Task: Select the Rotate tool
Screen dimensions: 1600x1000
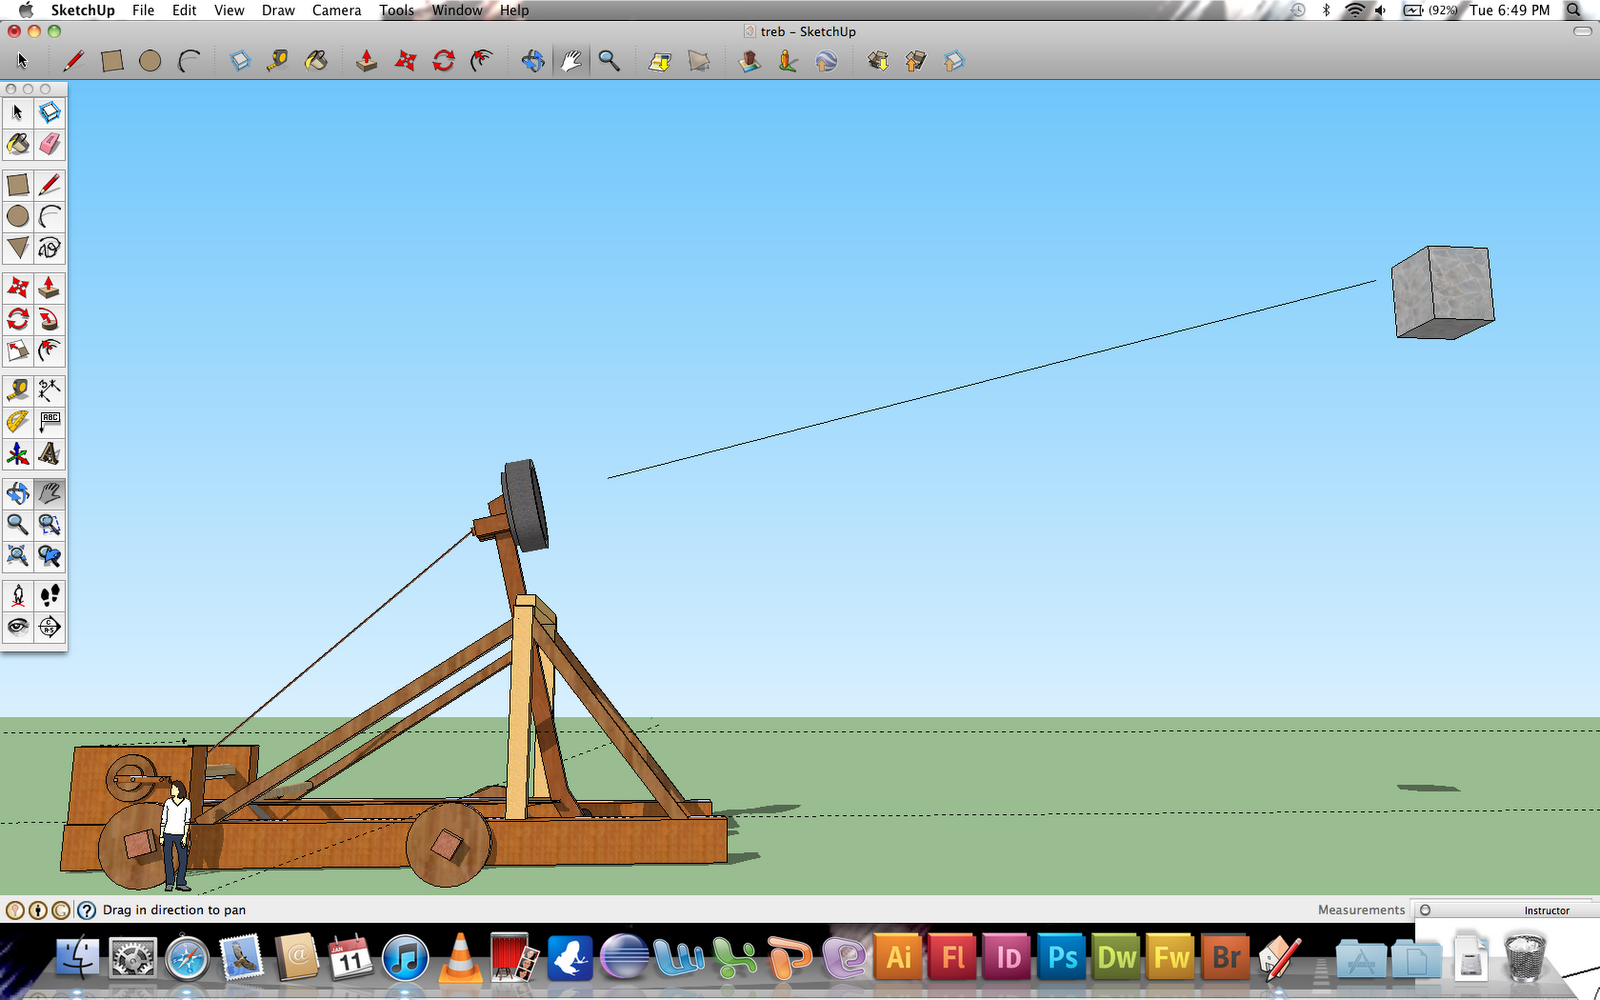Action: tap(17, 320)
